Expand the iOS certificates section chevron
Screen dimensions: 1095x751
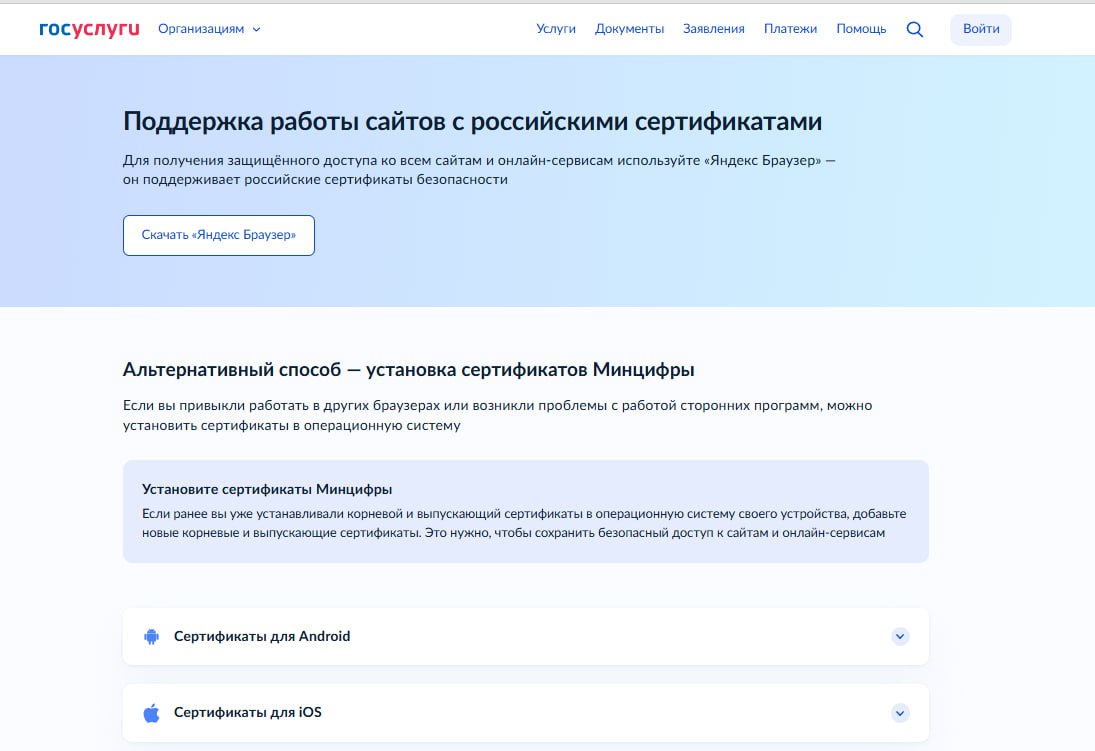click(x=900, y=713)
